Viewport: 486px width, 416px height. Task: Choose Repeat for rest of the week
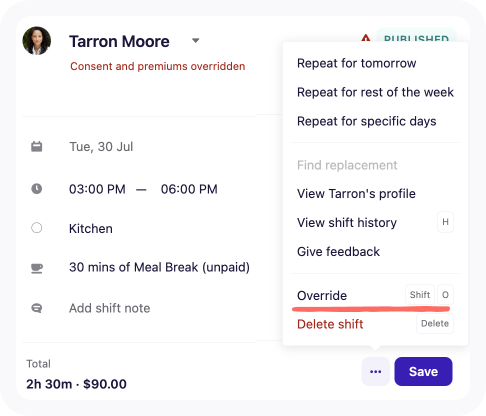tap(375, 92)
